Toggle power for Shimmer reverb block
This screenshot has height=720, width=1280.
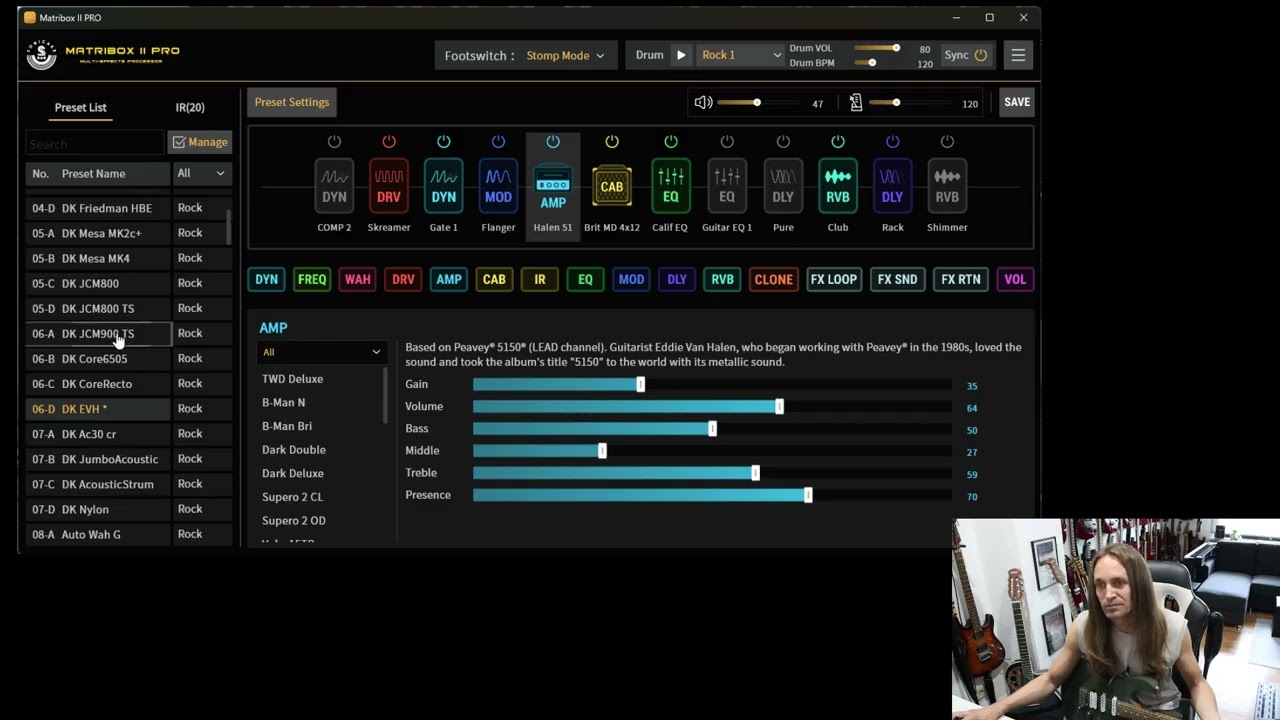[947, 142]
